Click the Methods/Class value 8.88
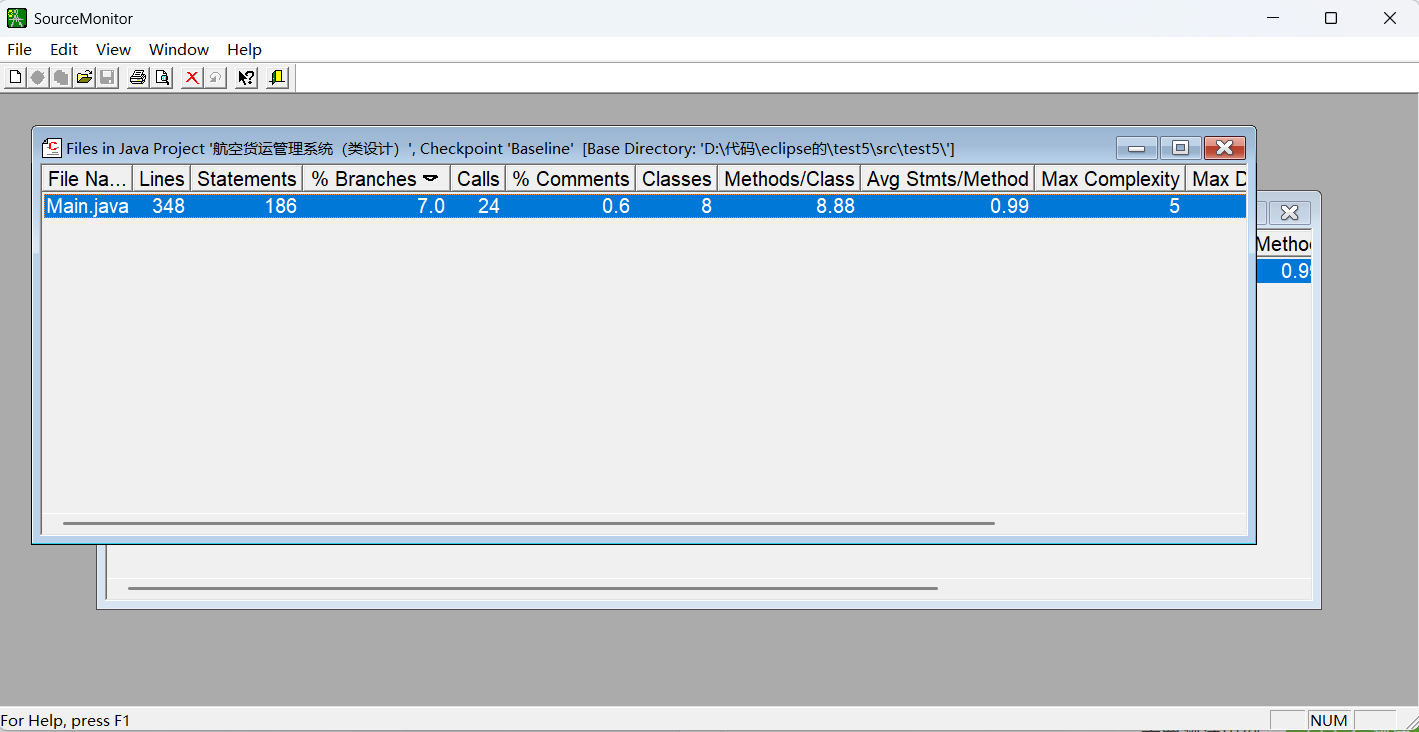This screenshot has height=732, width=1419. (x=836, y=206)
